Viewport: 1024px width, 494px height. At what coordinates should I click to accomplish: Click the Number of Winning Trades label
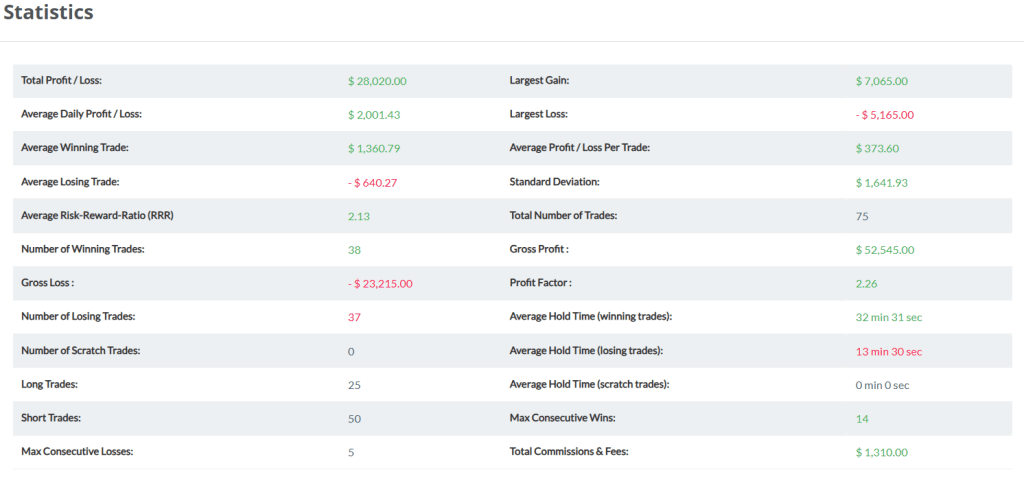point(83,249)
